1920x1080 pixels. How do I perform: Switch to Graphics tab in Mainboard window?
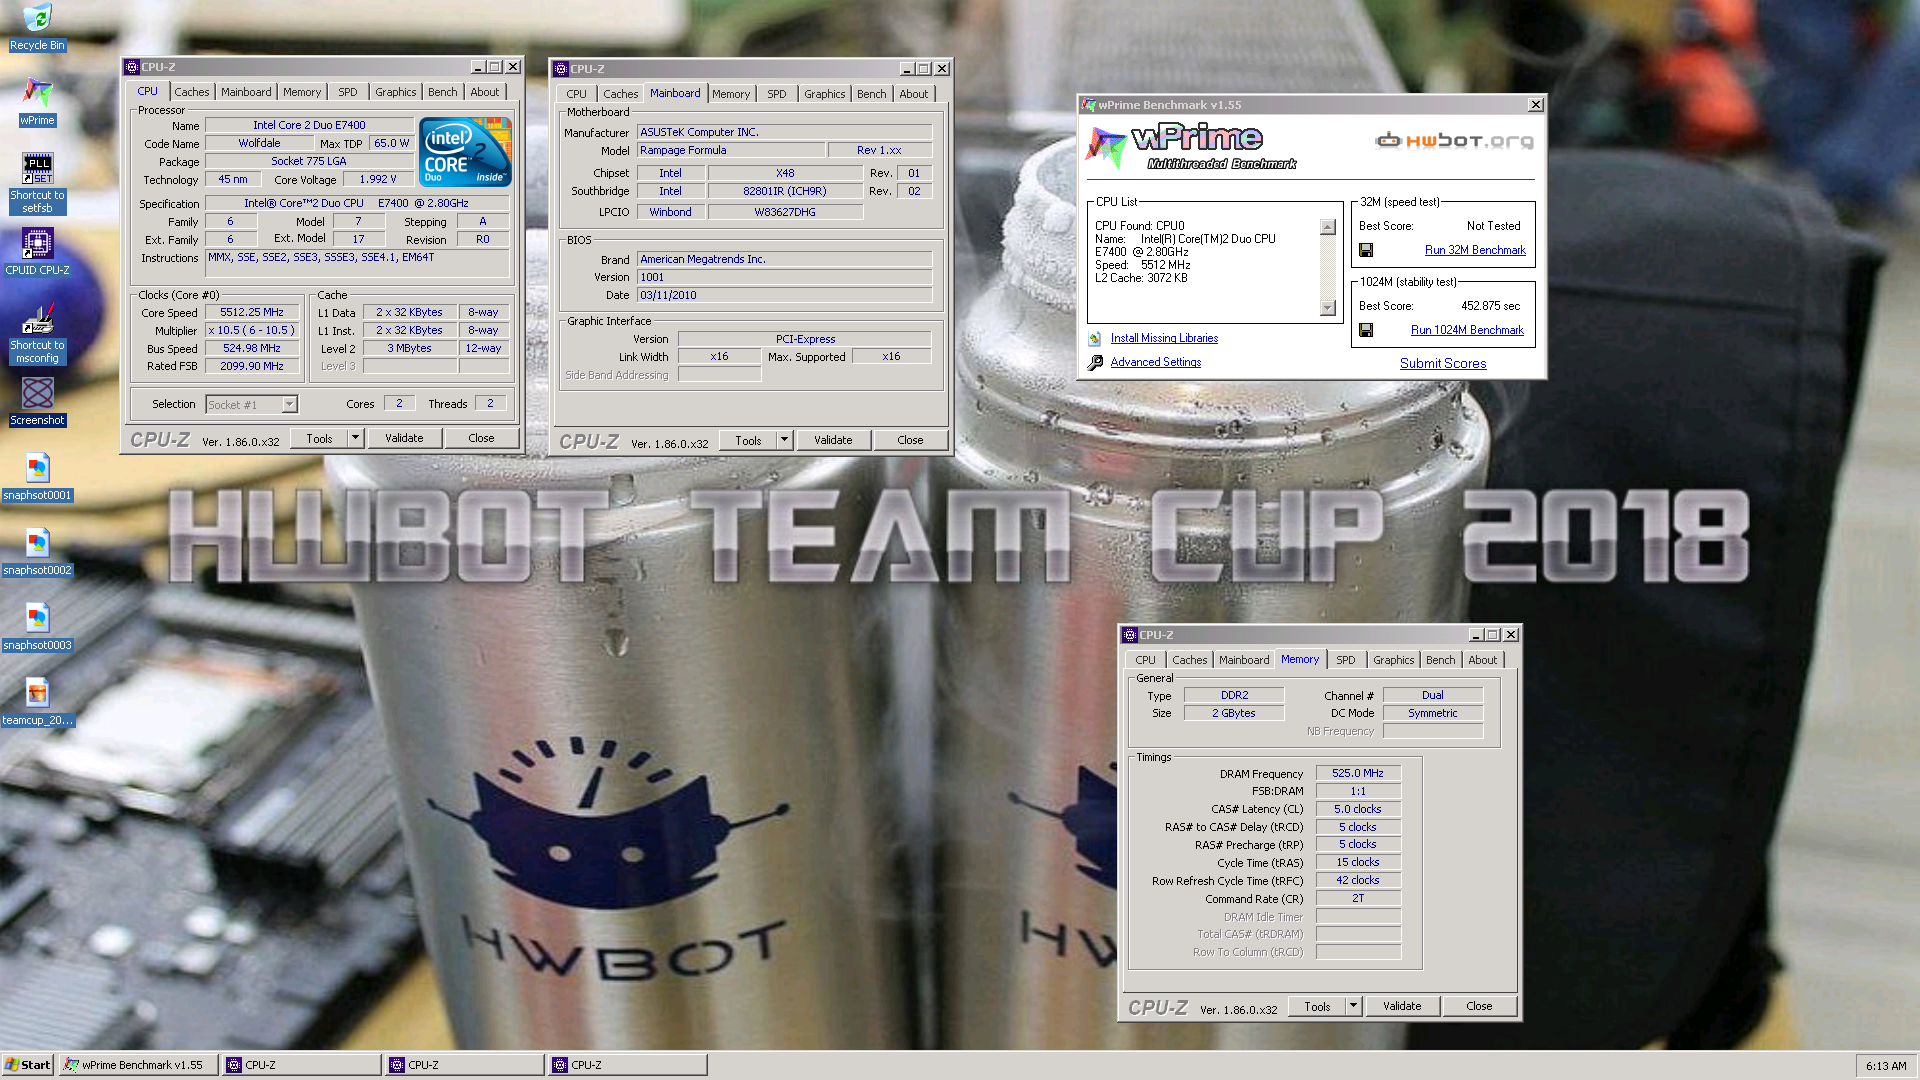824,94
